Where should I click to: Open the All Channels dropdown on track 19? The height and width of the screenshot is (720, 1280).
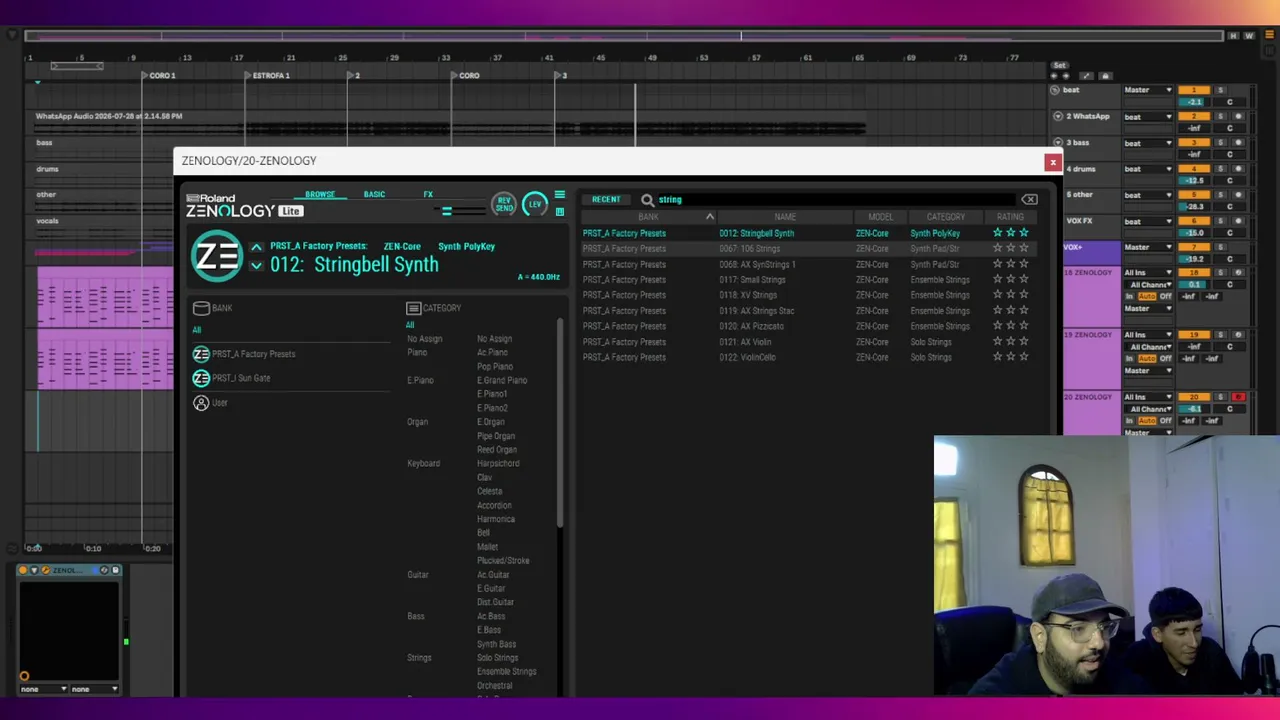coord(1148,347)
